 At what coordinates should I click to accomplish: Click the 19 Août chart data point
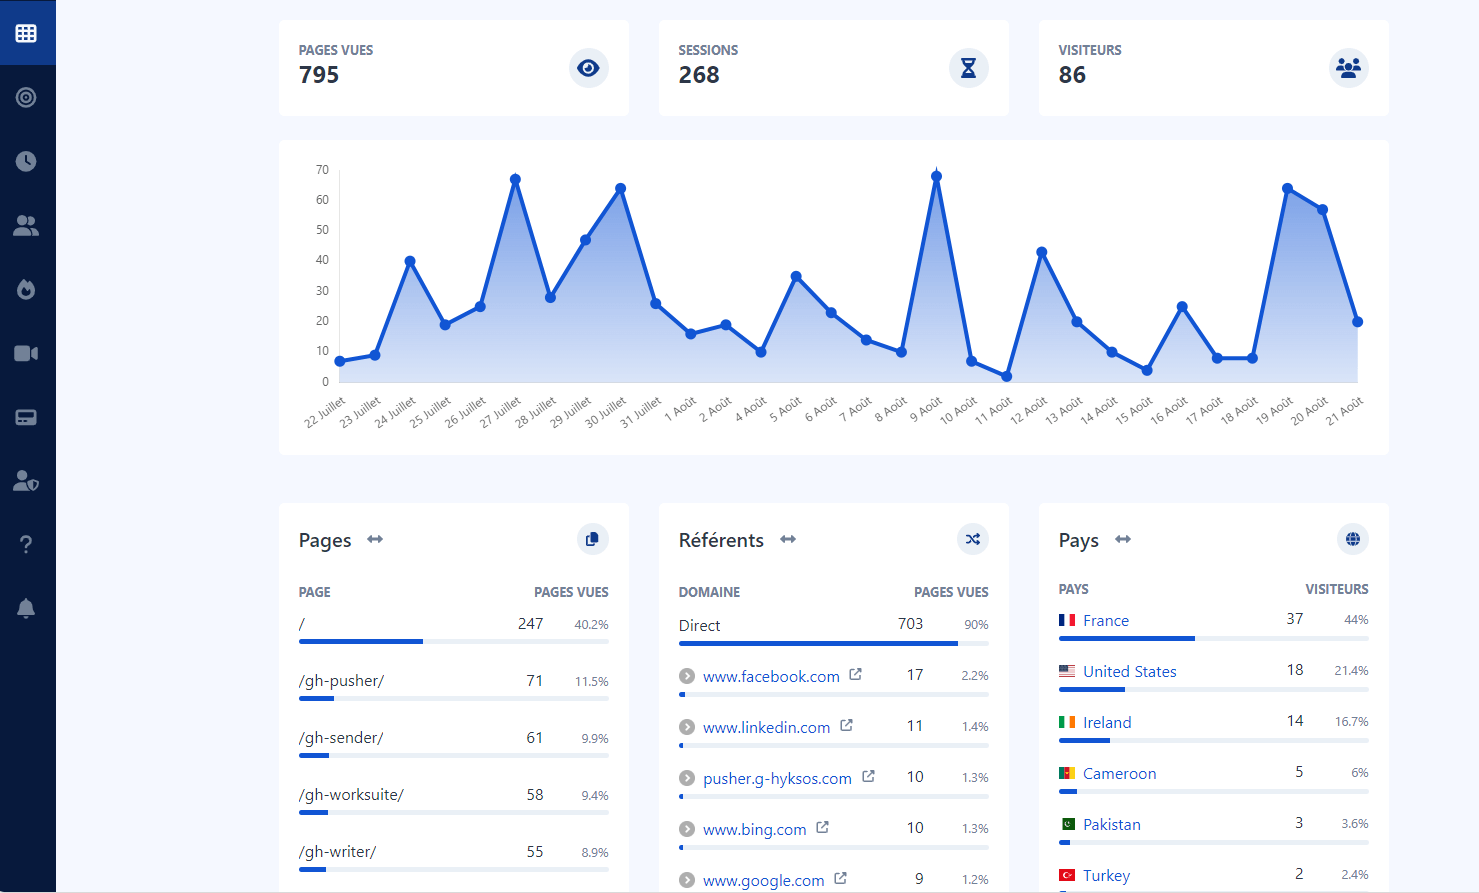[1287, 188]
